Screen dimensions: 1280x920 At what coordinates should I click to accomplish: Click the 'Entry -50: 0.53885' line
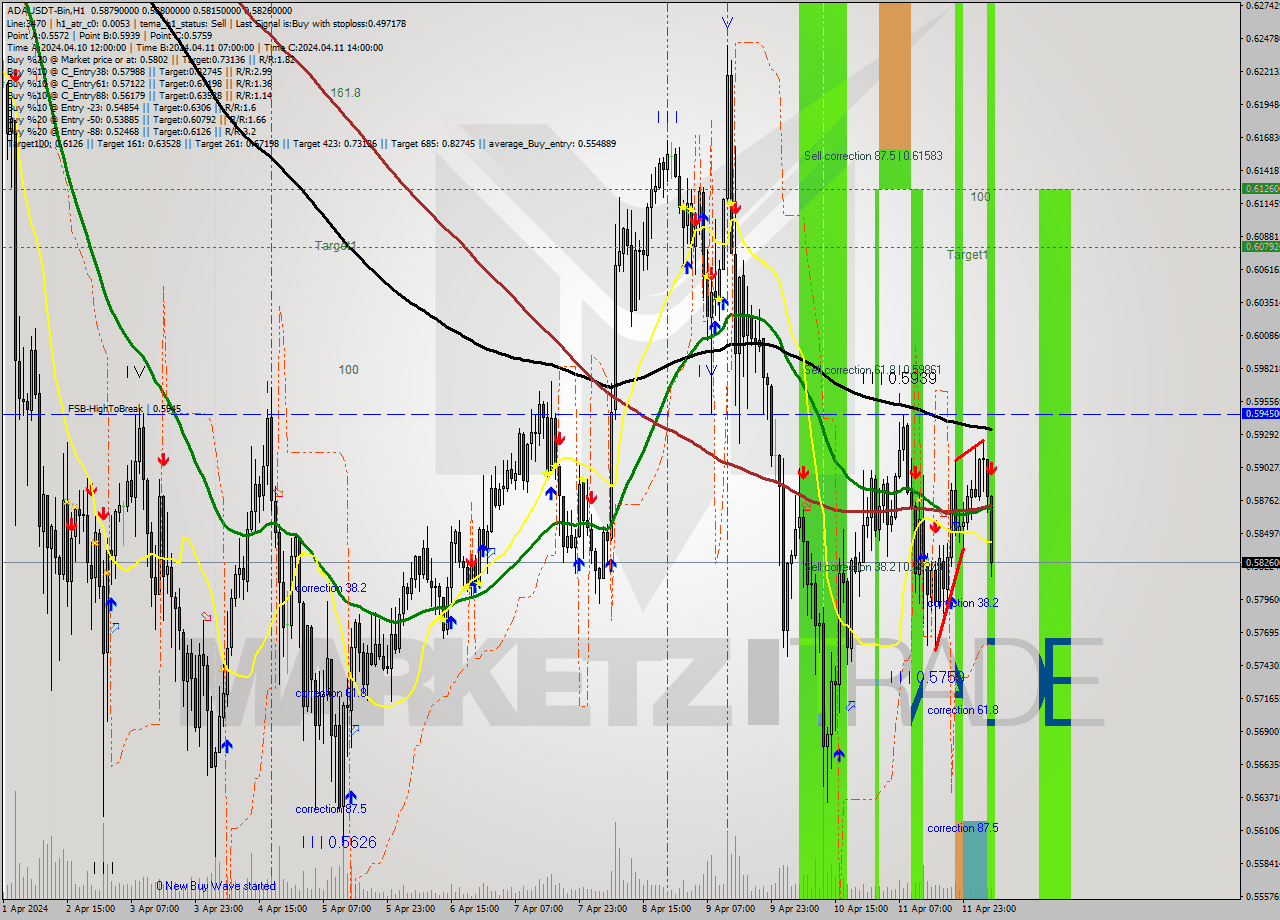pyautogui.click(x=101, y=120)
